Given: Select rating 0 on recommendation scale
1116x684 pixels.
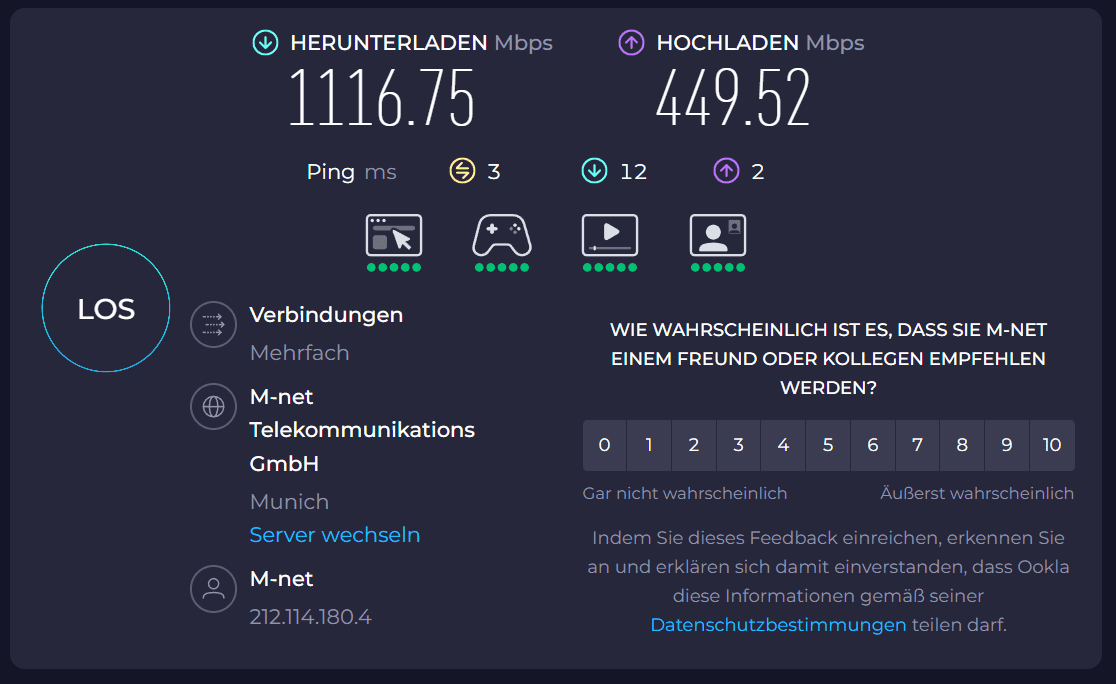Looking at the screenshot, I should pos(604,445).
